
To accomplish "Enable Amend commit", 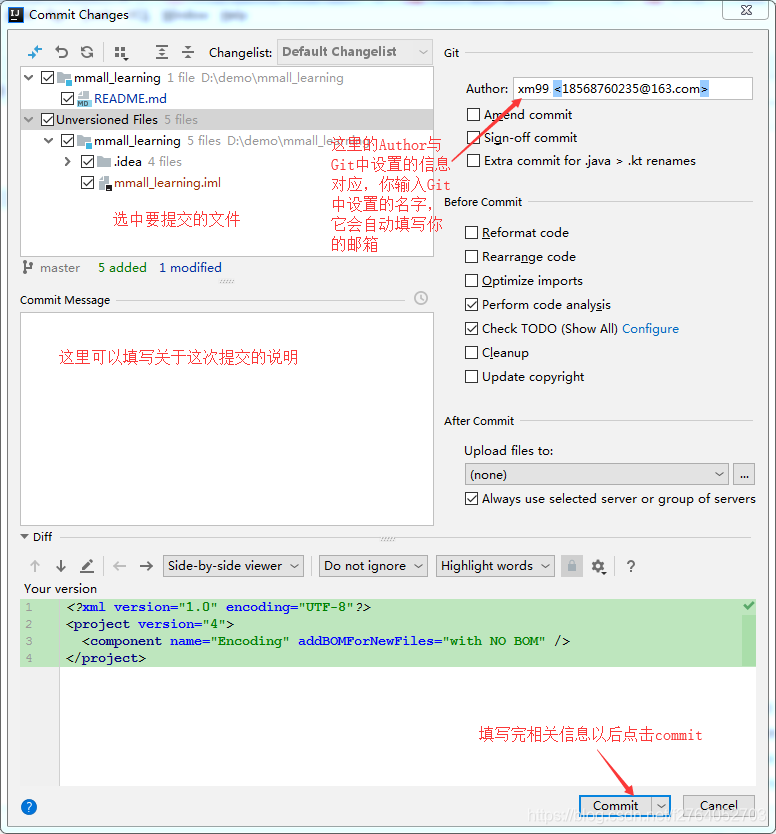I will pos(473,114).
